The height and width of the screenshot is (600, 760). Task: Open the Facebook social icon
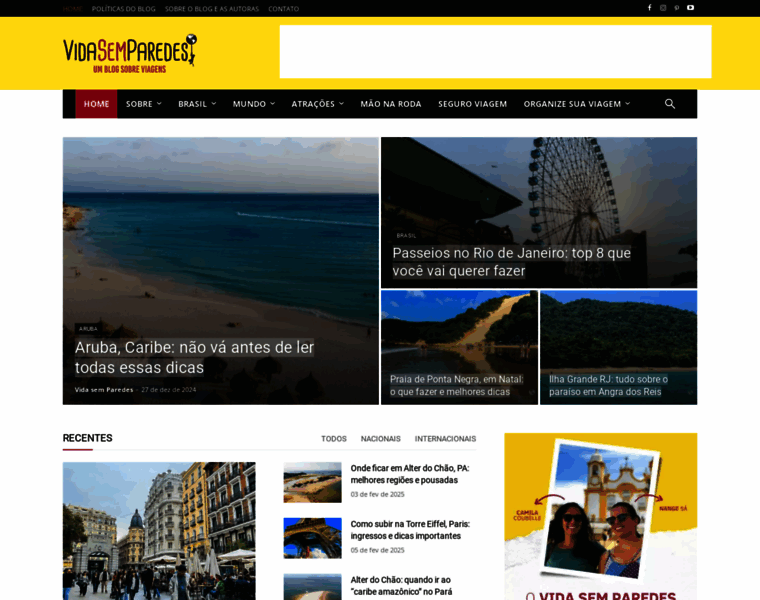[649, 8]
